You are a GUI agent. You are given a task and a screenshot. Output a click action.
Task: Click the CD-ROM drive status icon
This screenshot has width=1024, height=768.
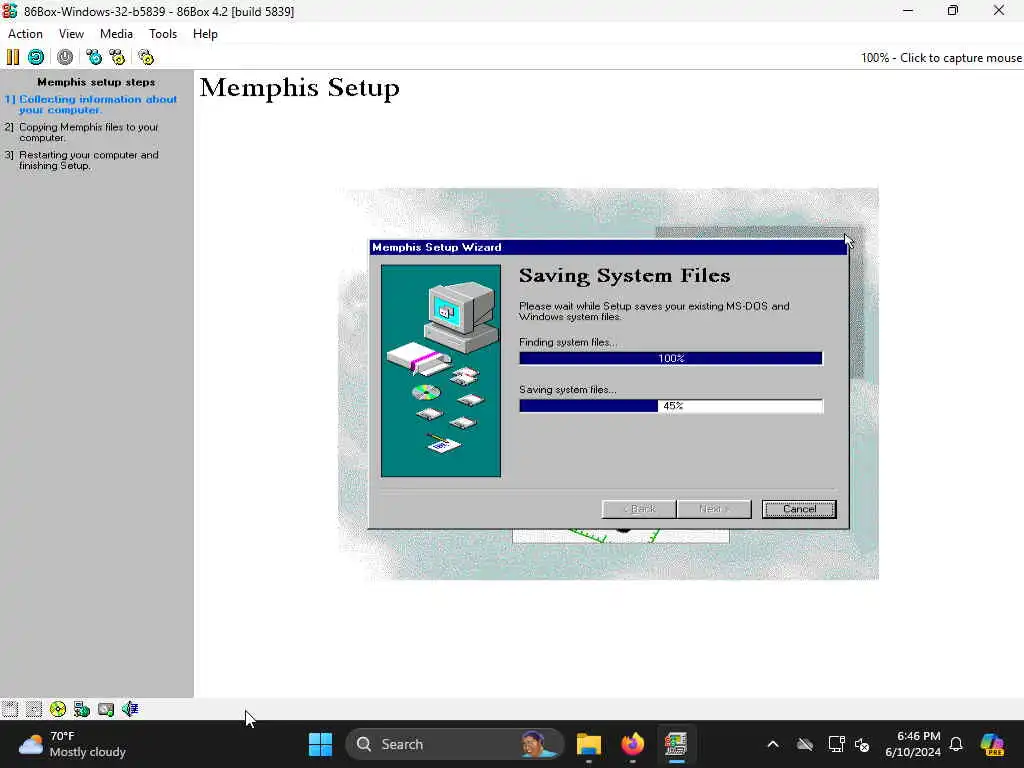point(57,709)
